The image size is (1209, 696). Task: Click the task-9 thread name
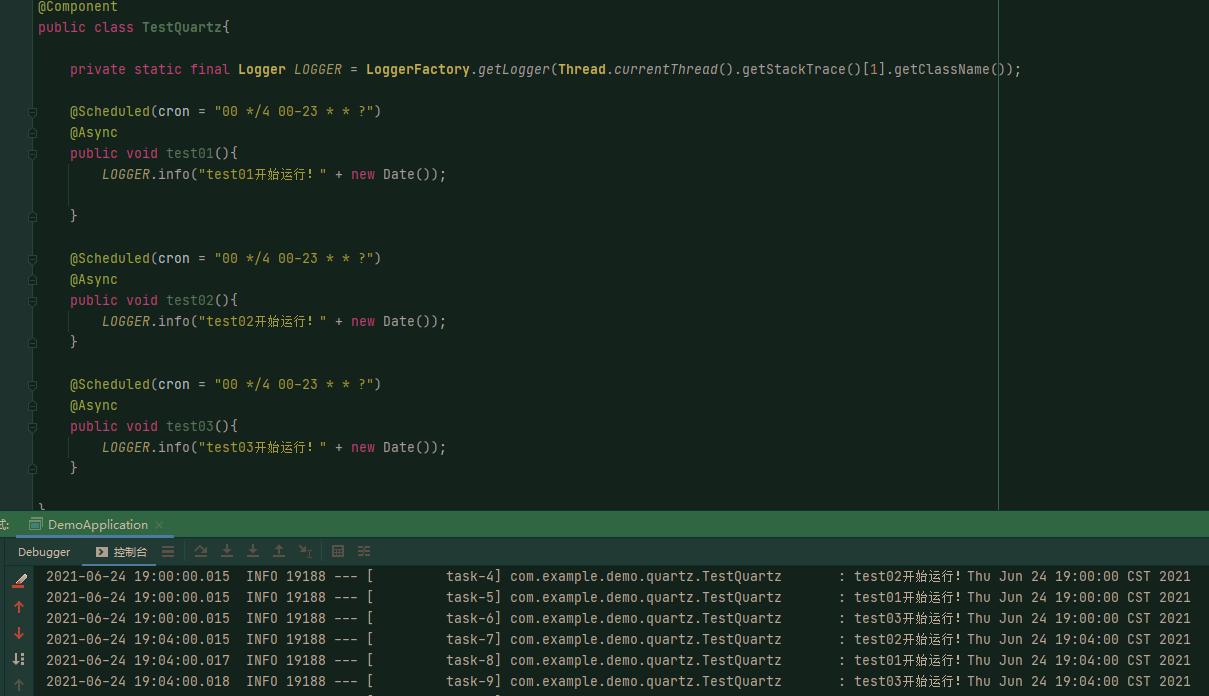point(470,681)
